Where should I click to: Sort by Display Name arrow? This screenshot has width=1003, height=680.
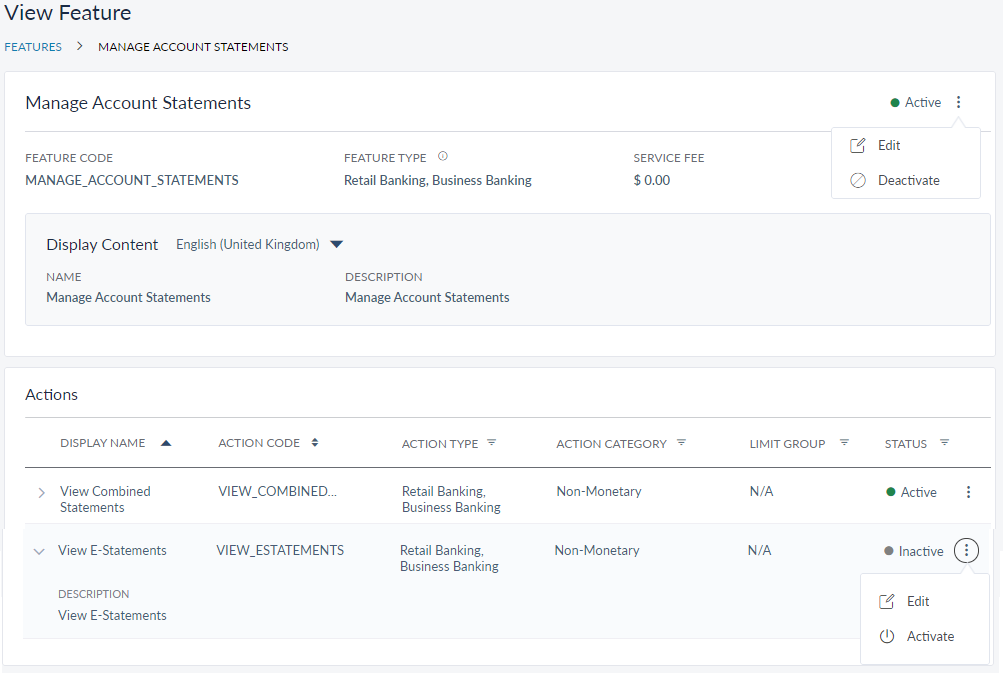(166, 443)
